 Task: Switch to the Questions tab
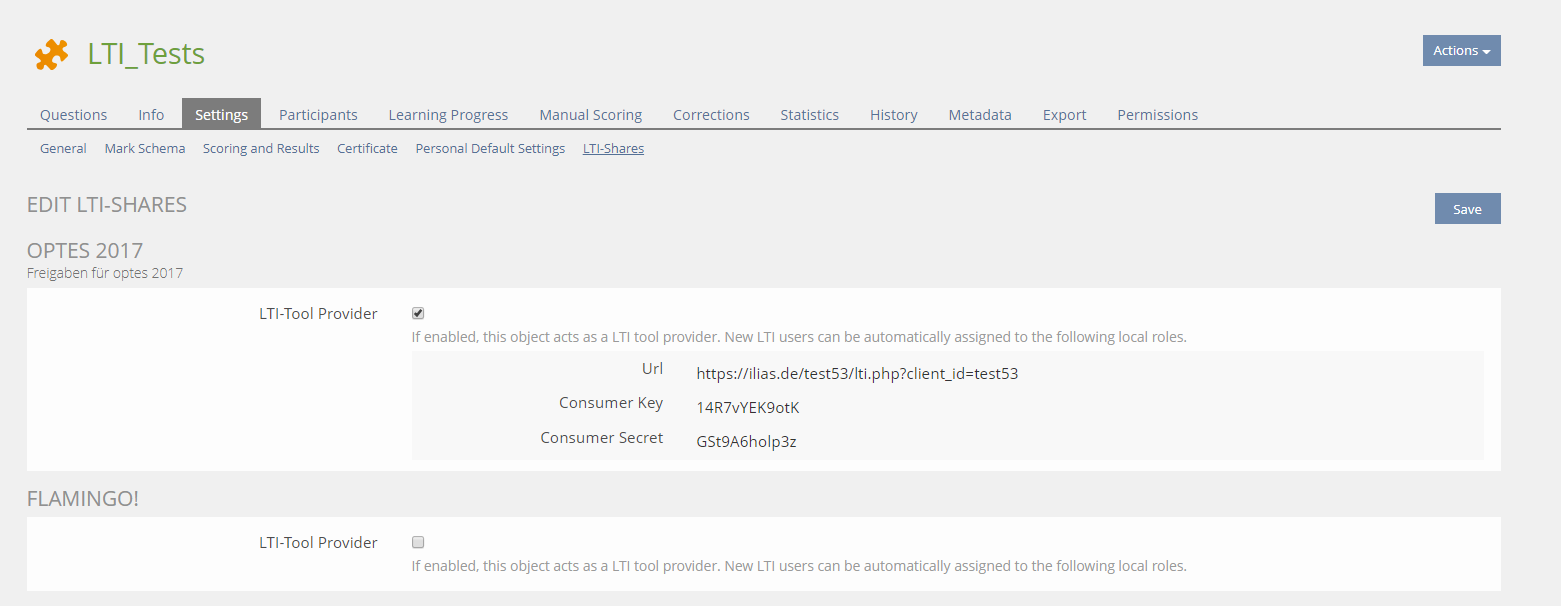click(x=73, y=115)
